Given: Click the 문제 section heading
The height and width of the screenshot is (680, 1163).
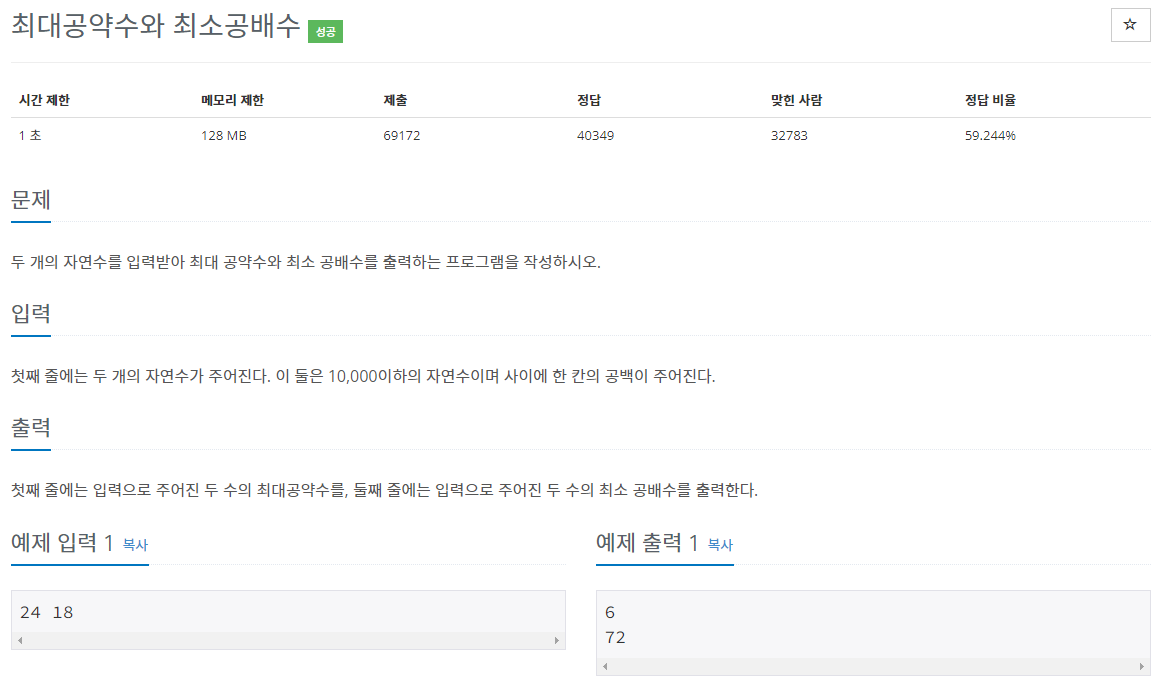Looking at the screenshot, I should (x=29, y=199).
